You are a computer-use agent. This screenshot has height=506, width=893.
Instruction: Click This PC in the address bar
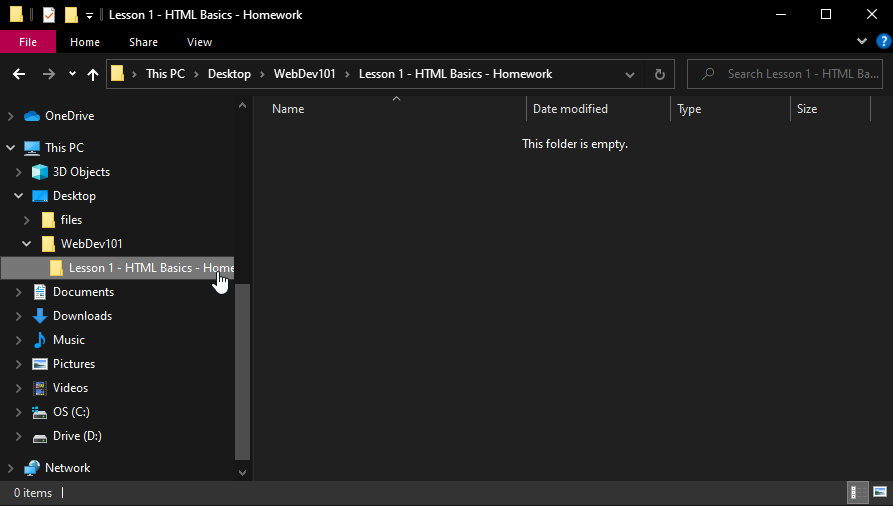(165, 74)
